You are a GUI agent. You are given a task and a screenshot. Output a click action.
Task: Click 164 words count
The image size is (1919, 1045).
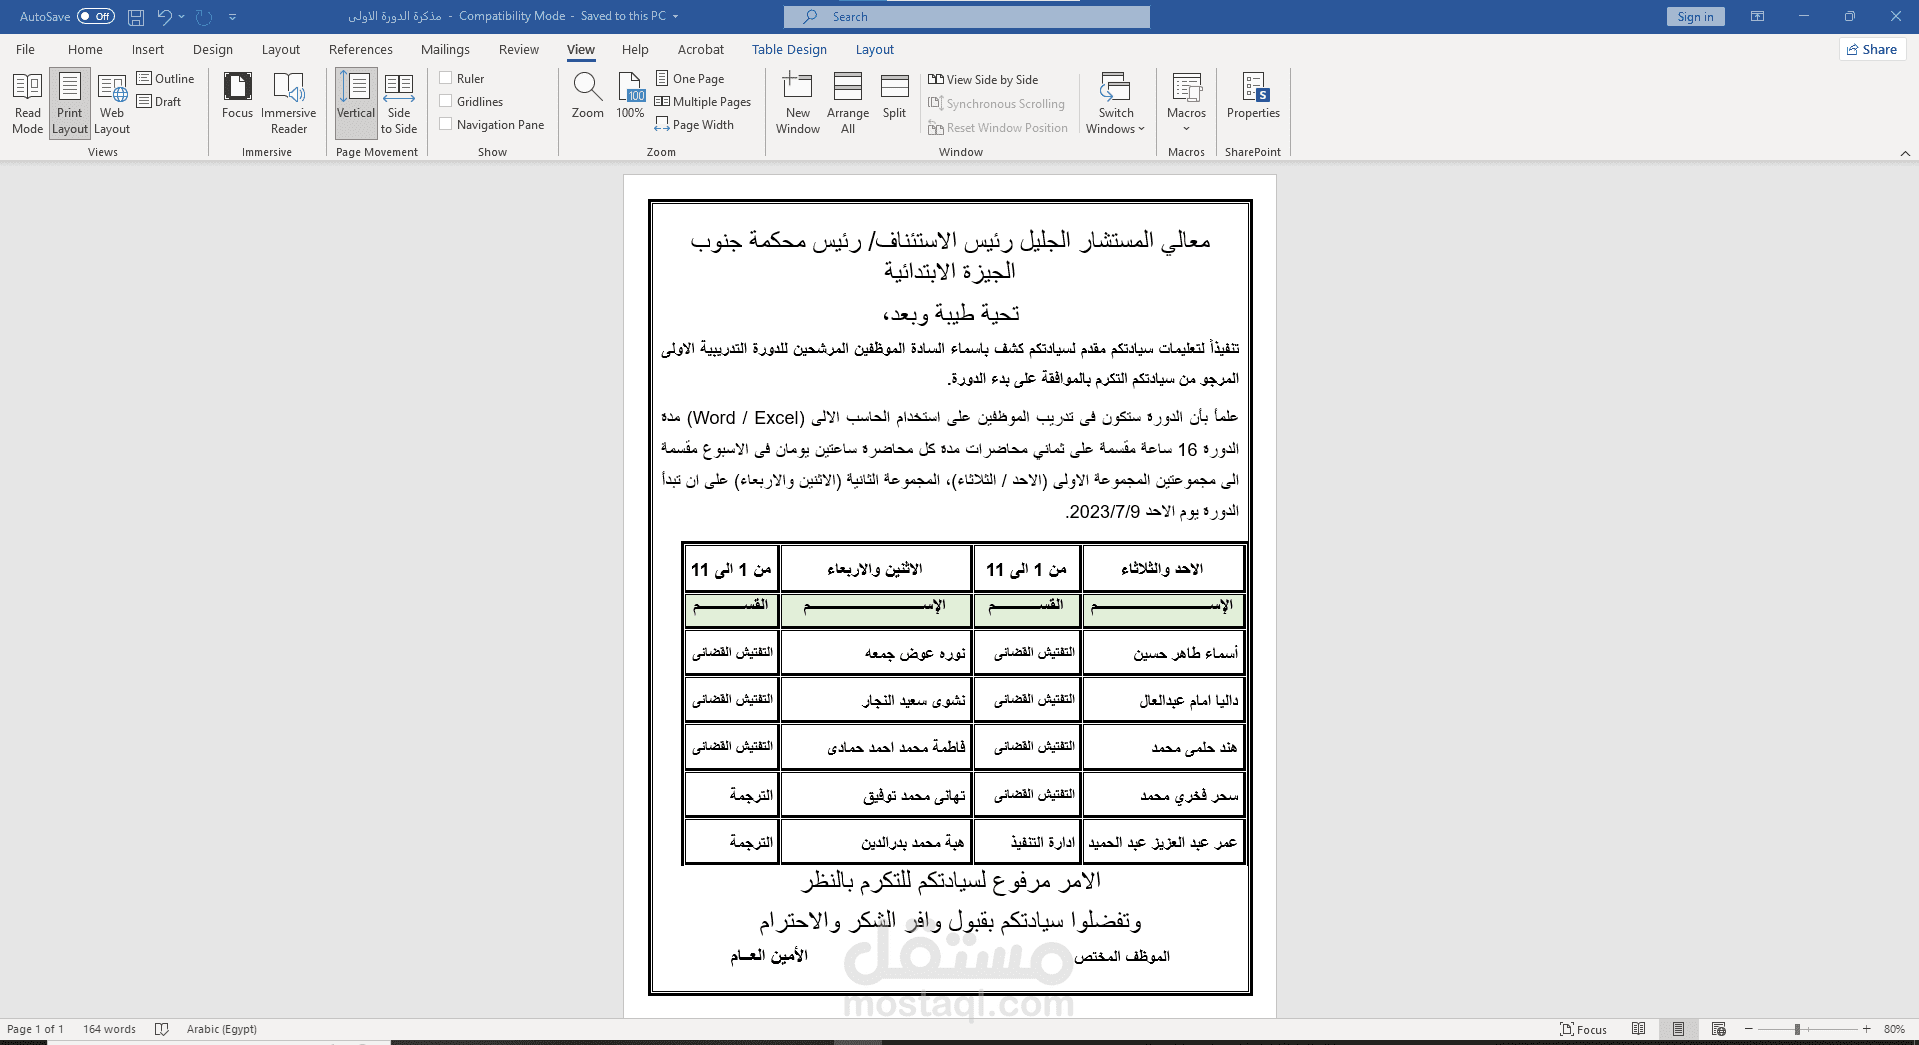tap(109, 1029)
